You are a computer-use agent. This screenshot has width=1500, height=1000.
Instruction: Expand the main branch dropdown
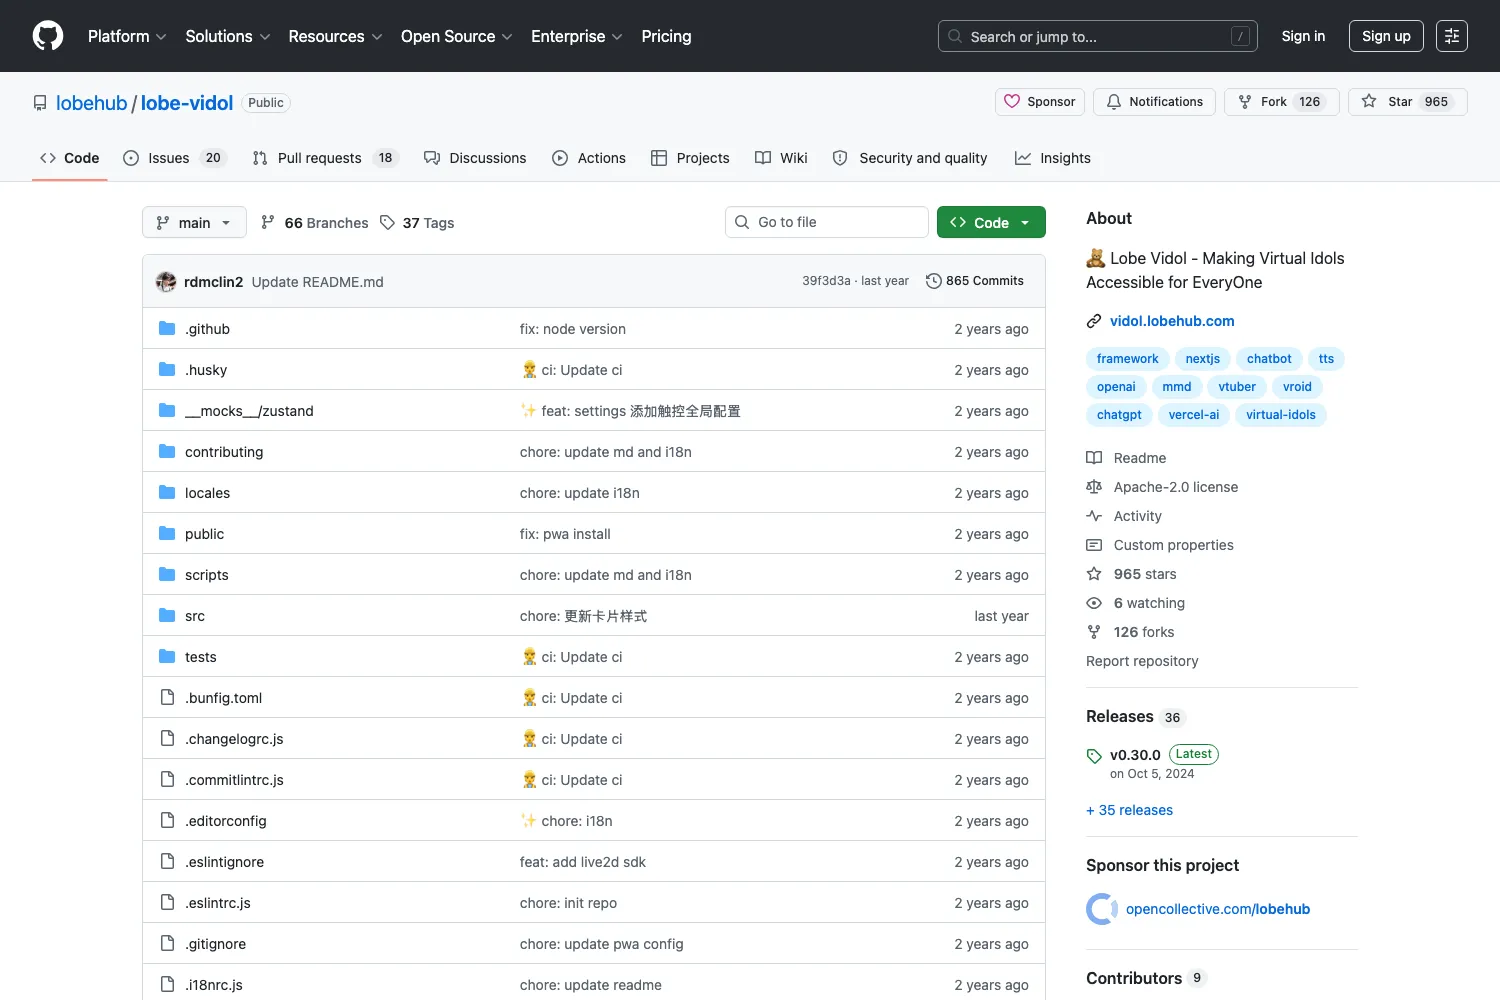(x=194, y=222)
